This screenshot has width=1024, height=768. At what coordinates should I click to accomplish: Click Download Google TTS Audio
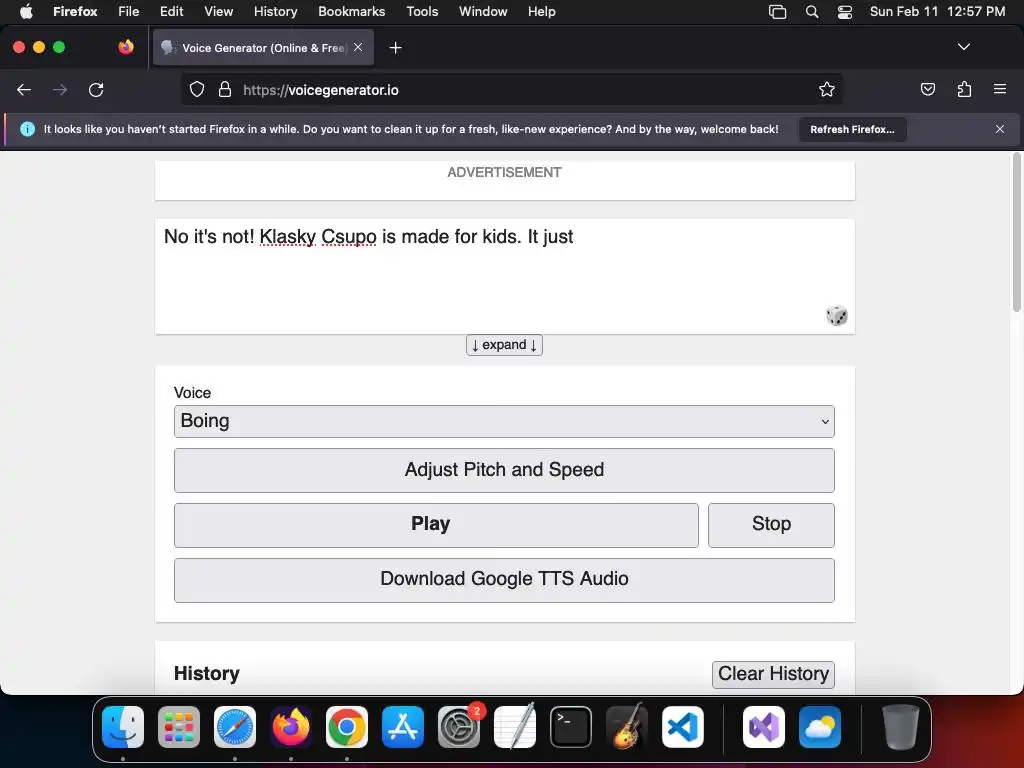pyautogui.click(x=504, y=580)
